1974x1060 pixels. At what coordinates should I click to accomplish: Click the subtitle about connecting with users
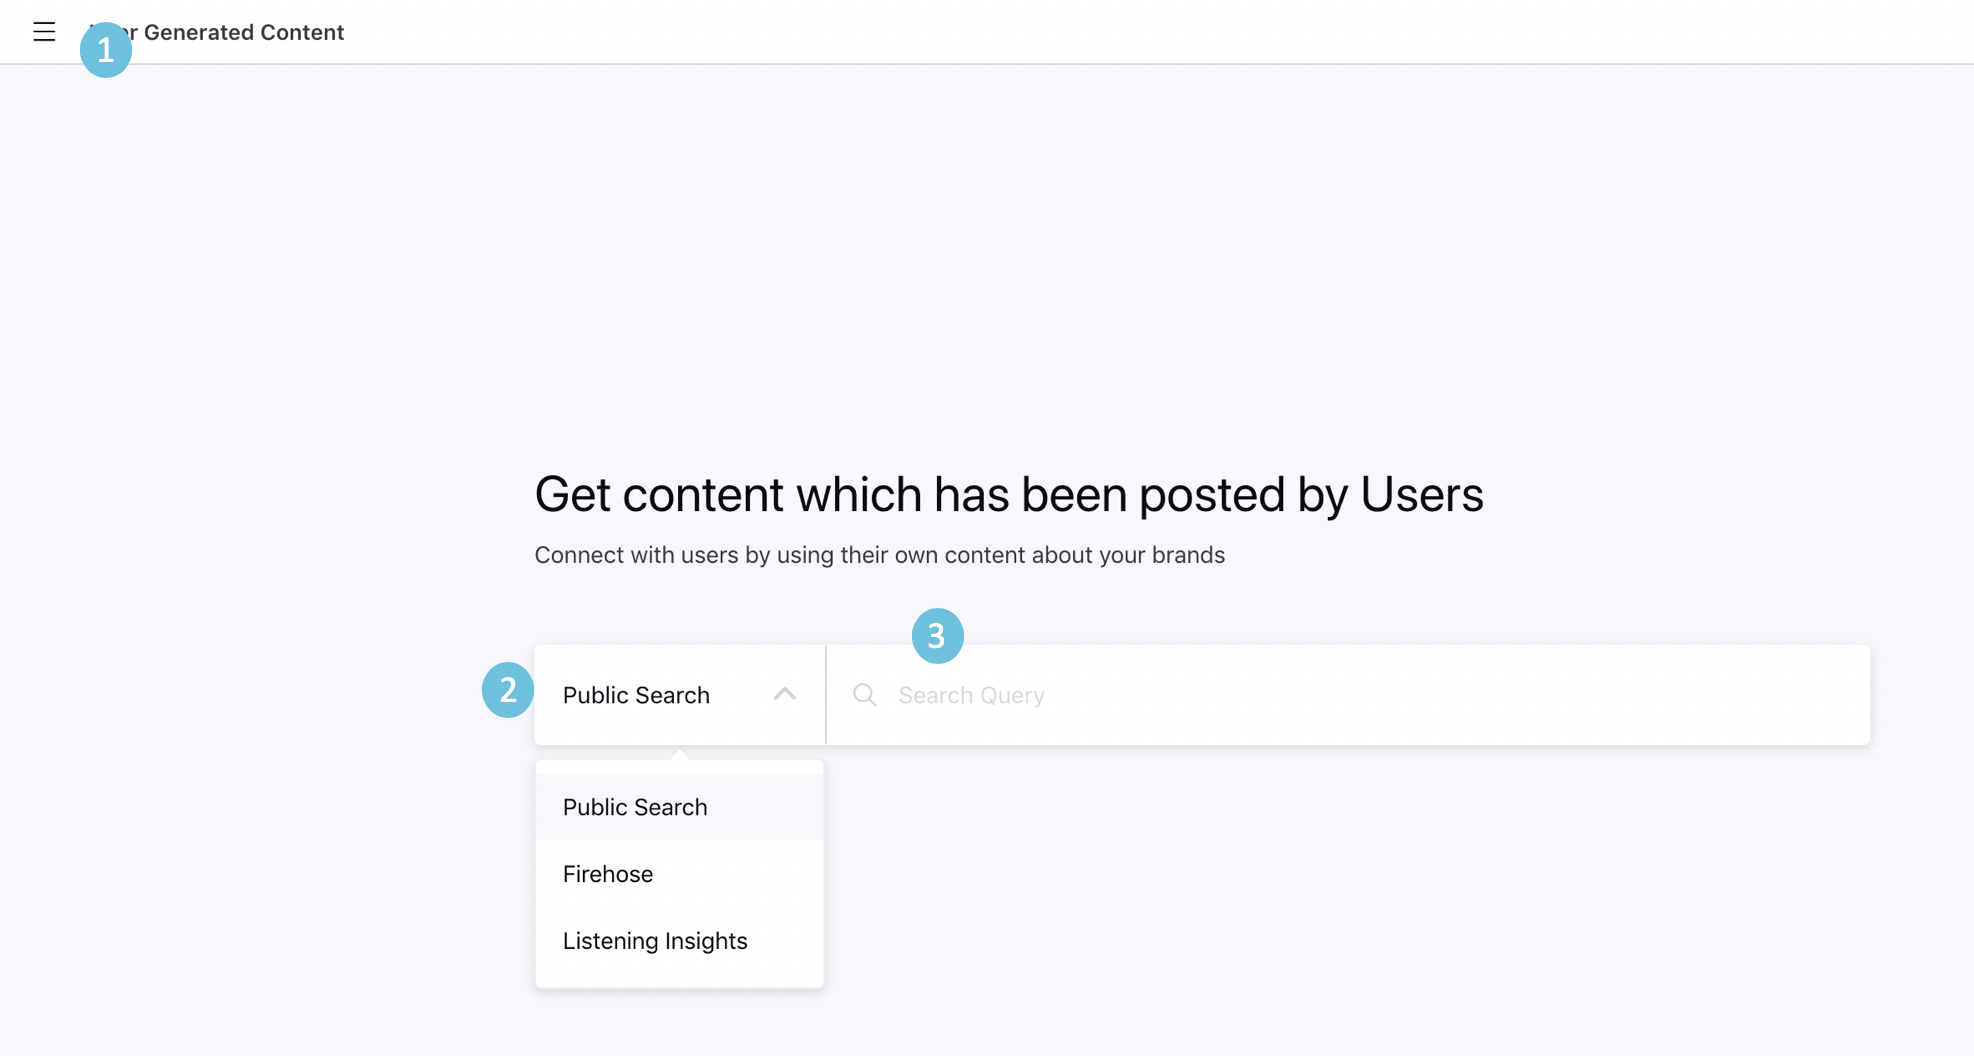[879, 554]
